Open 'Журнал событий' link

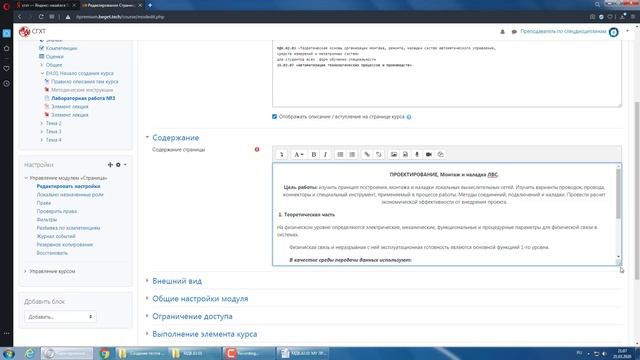tap(56, 236)
